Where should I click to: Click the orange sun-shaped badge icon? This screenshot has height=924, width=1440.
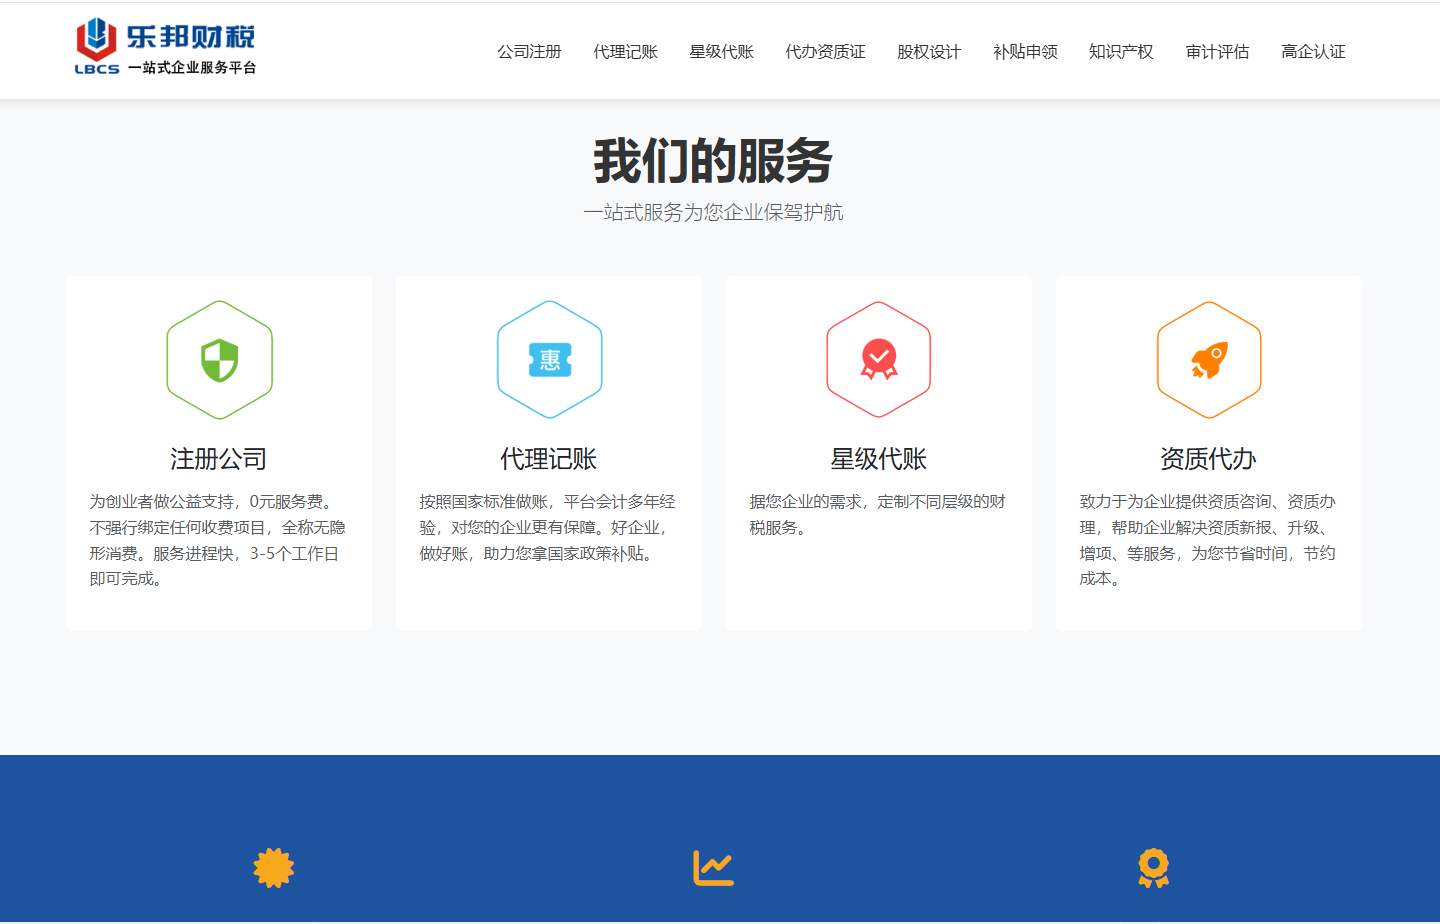point(274,868)
